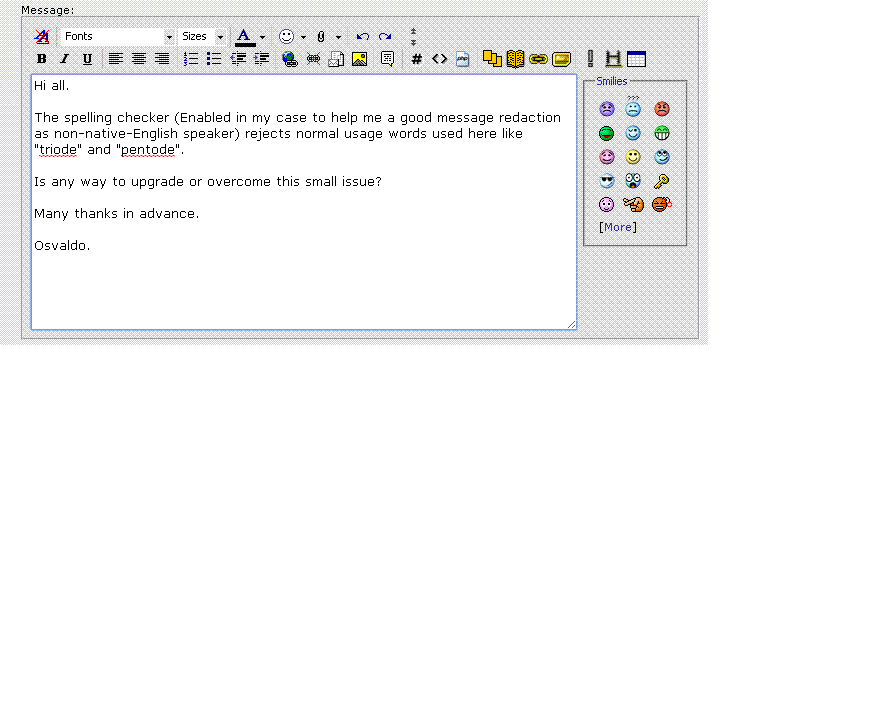Image resolution: width=896 pixels, height=722 pixels.
Task: Click the misspelled word "pentode"
Action: [148, 150]
